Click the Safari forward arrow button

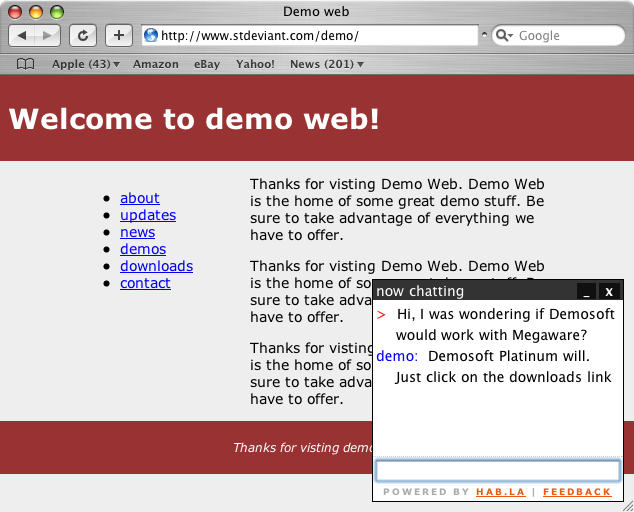48,35
